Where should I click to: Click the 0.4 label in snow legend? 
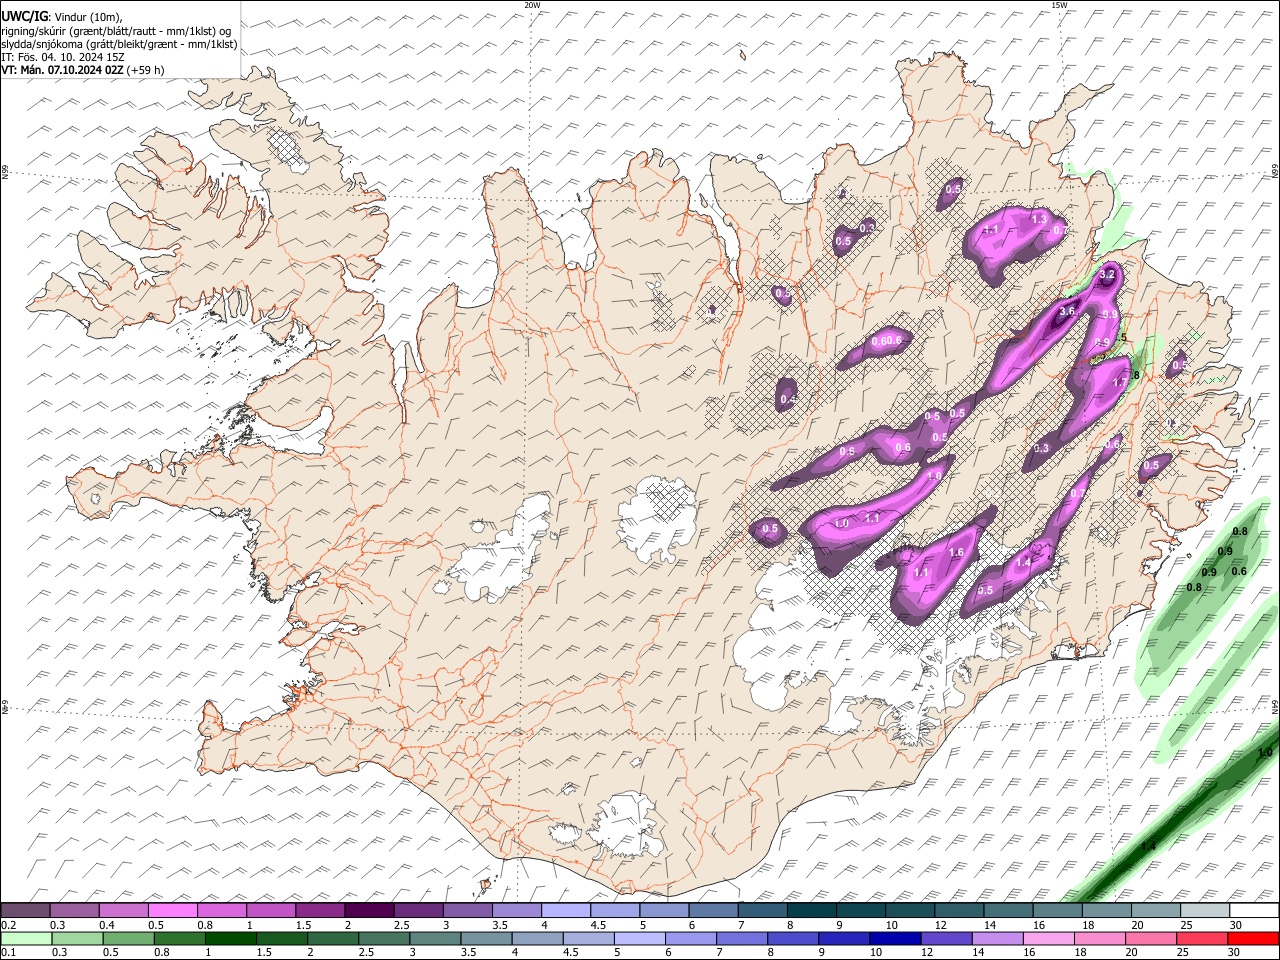pos(107,925)
